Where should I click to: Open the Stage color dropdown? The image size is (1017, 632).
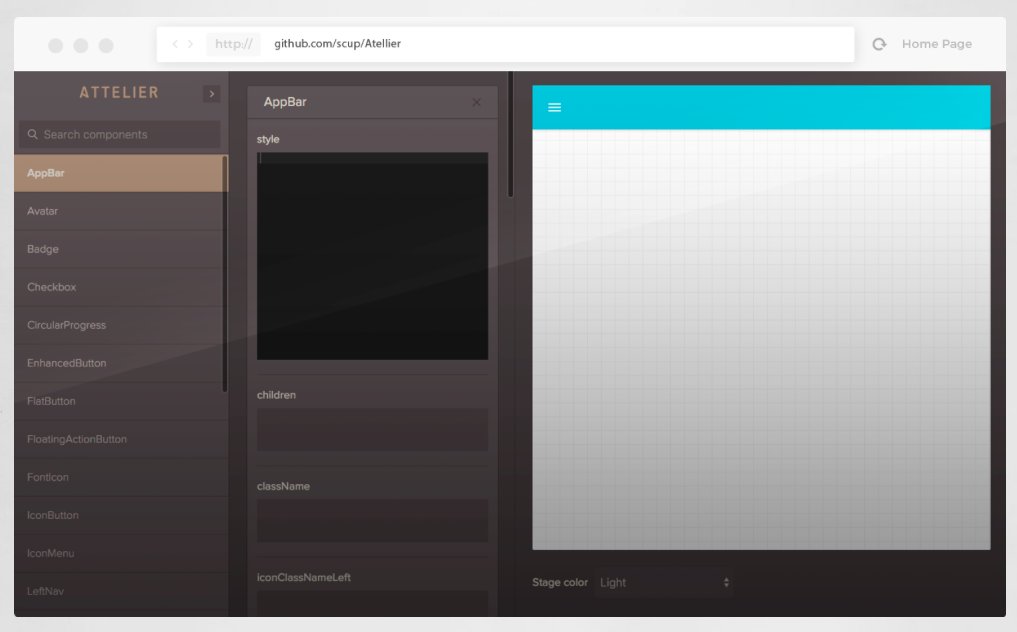tap(664, 583)
